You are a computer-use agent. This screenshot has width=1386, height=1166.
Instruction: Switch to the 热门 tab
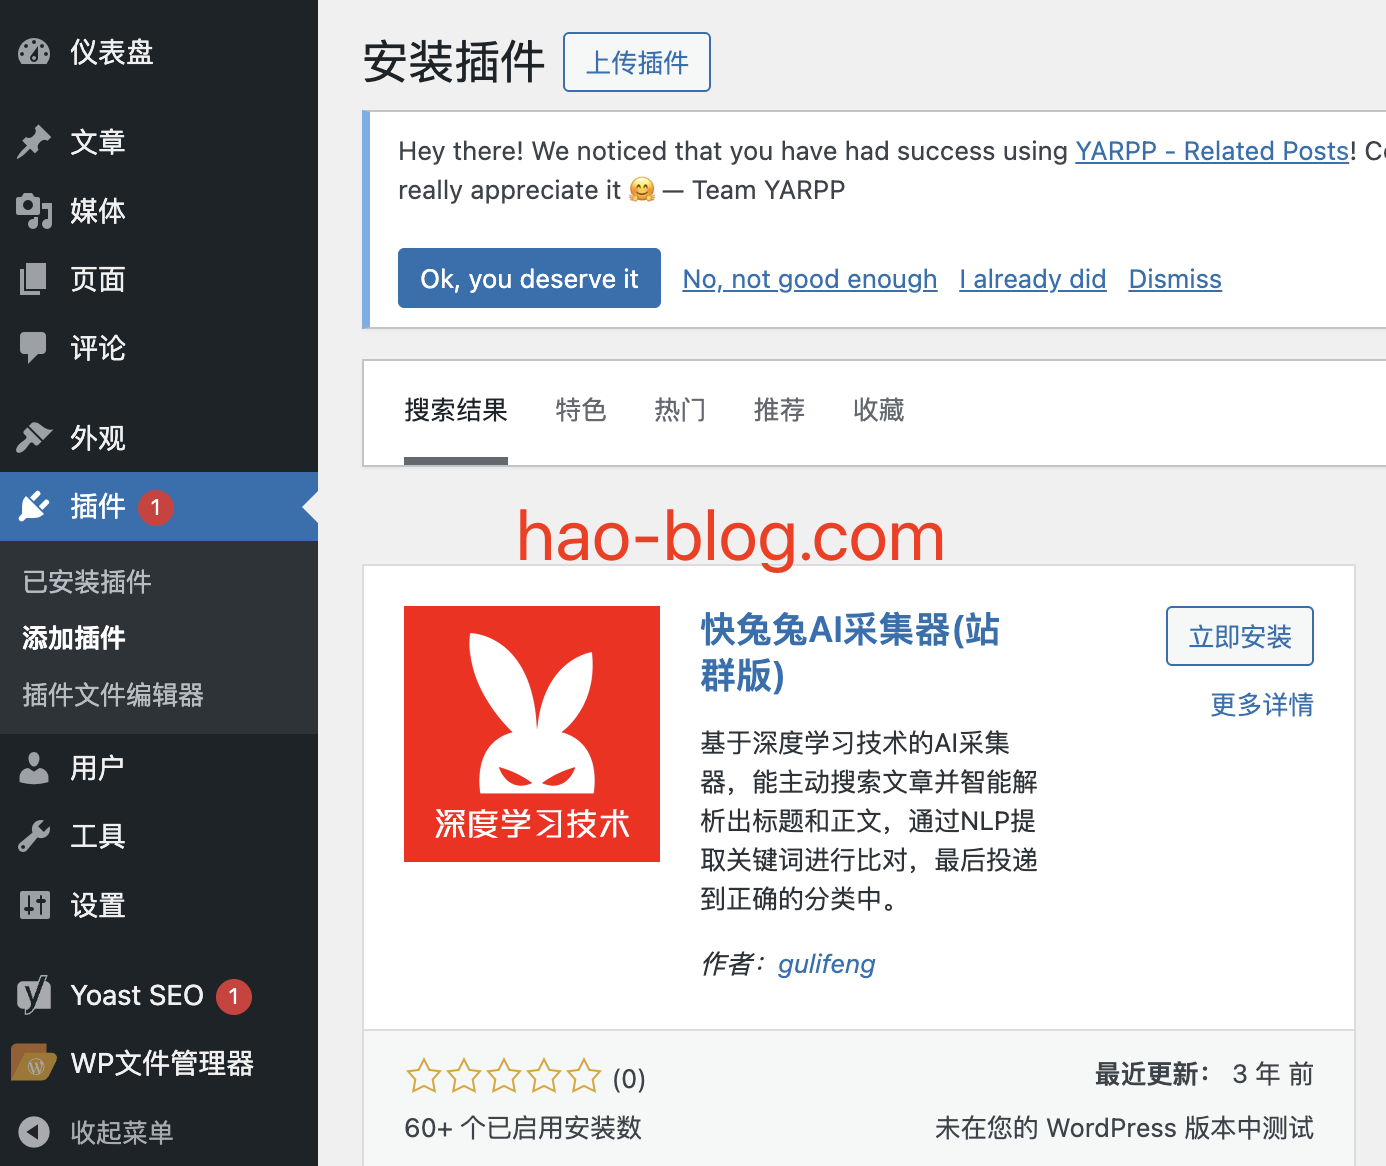point(680,410)
